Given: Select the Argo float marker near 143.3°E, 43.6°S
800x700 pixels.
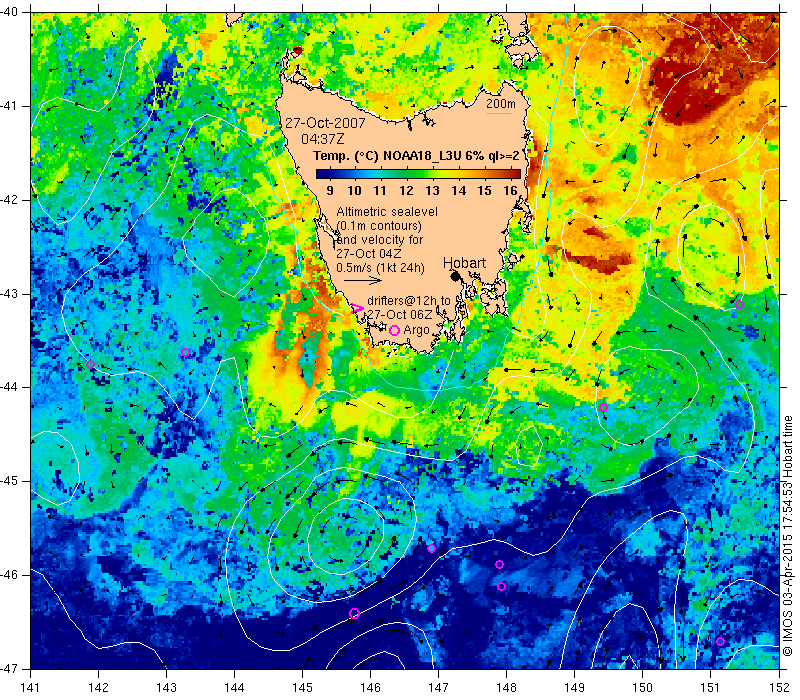Looking at the screenshot, I should (x=185, y=353).
